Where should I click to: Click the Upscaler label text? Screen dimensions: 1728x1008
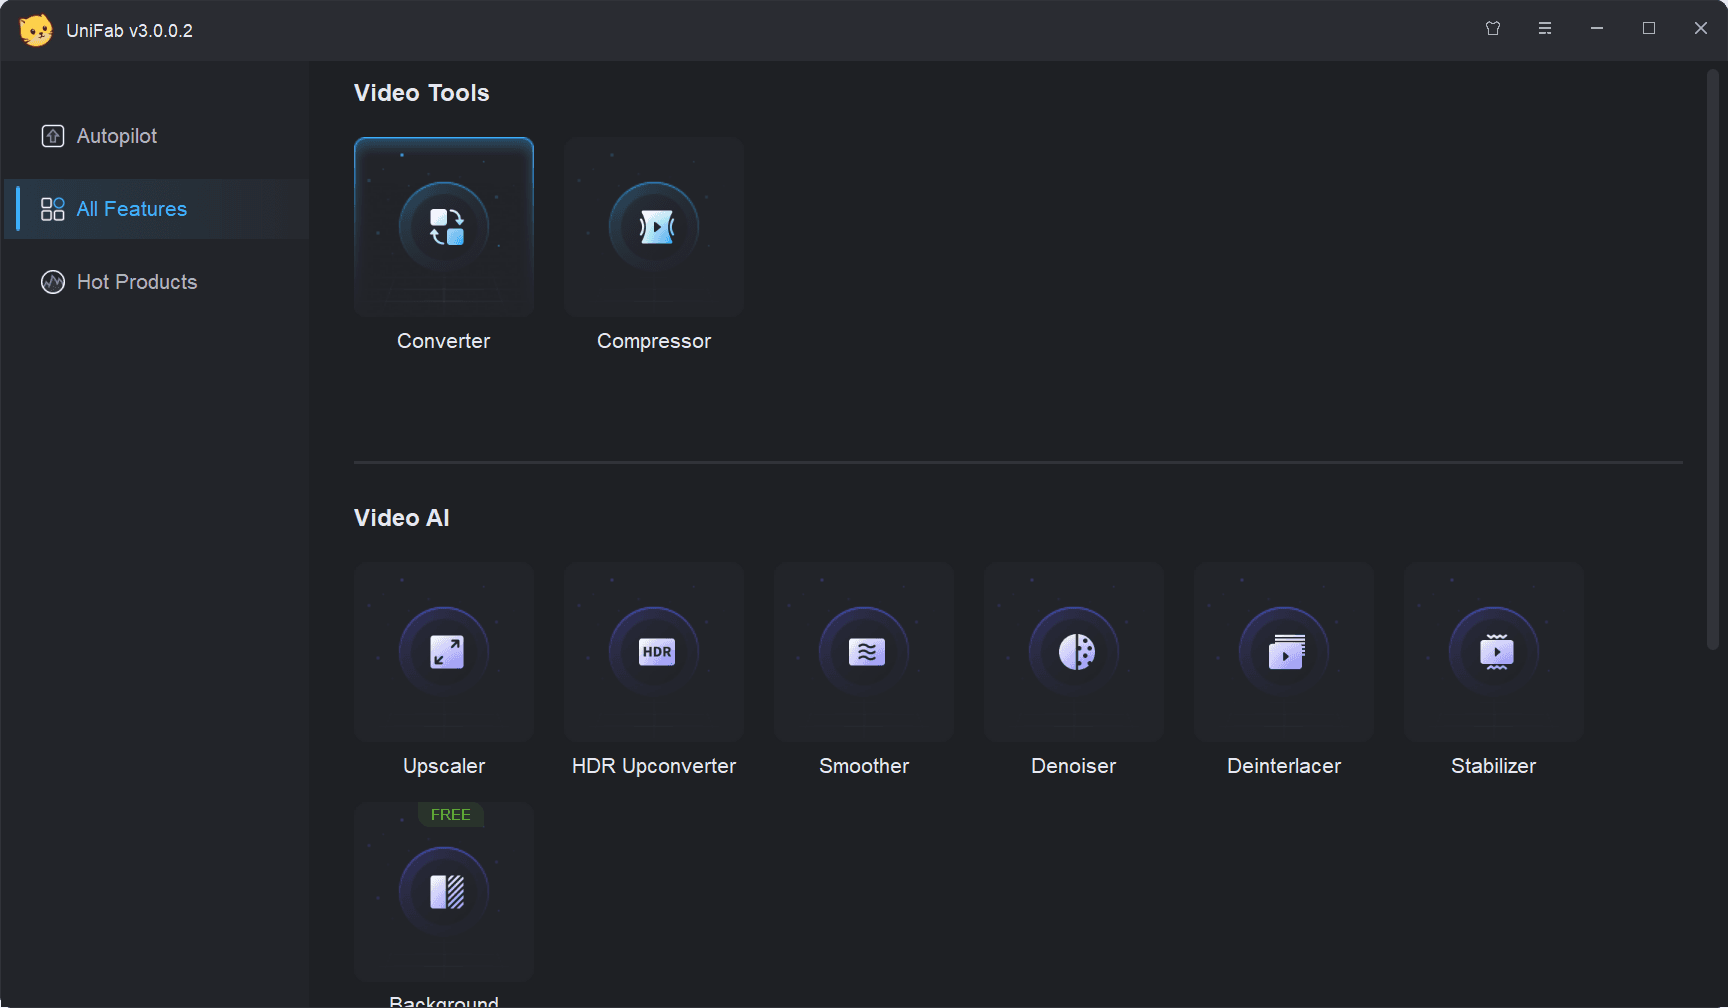click(444, 766)
